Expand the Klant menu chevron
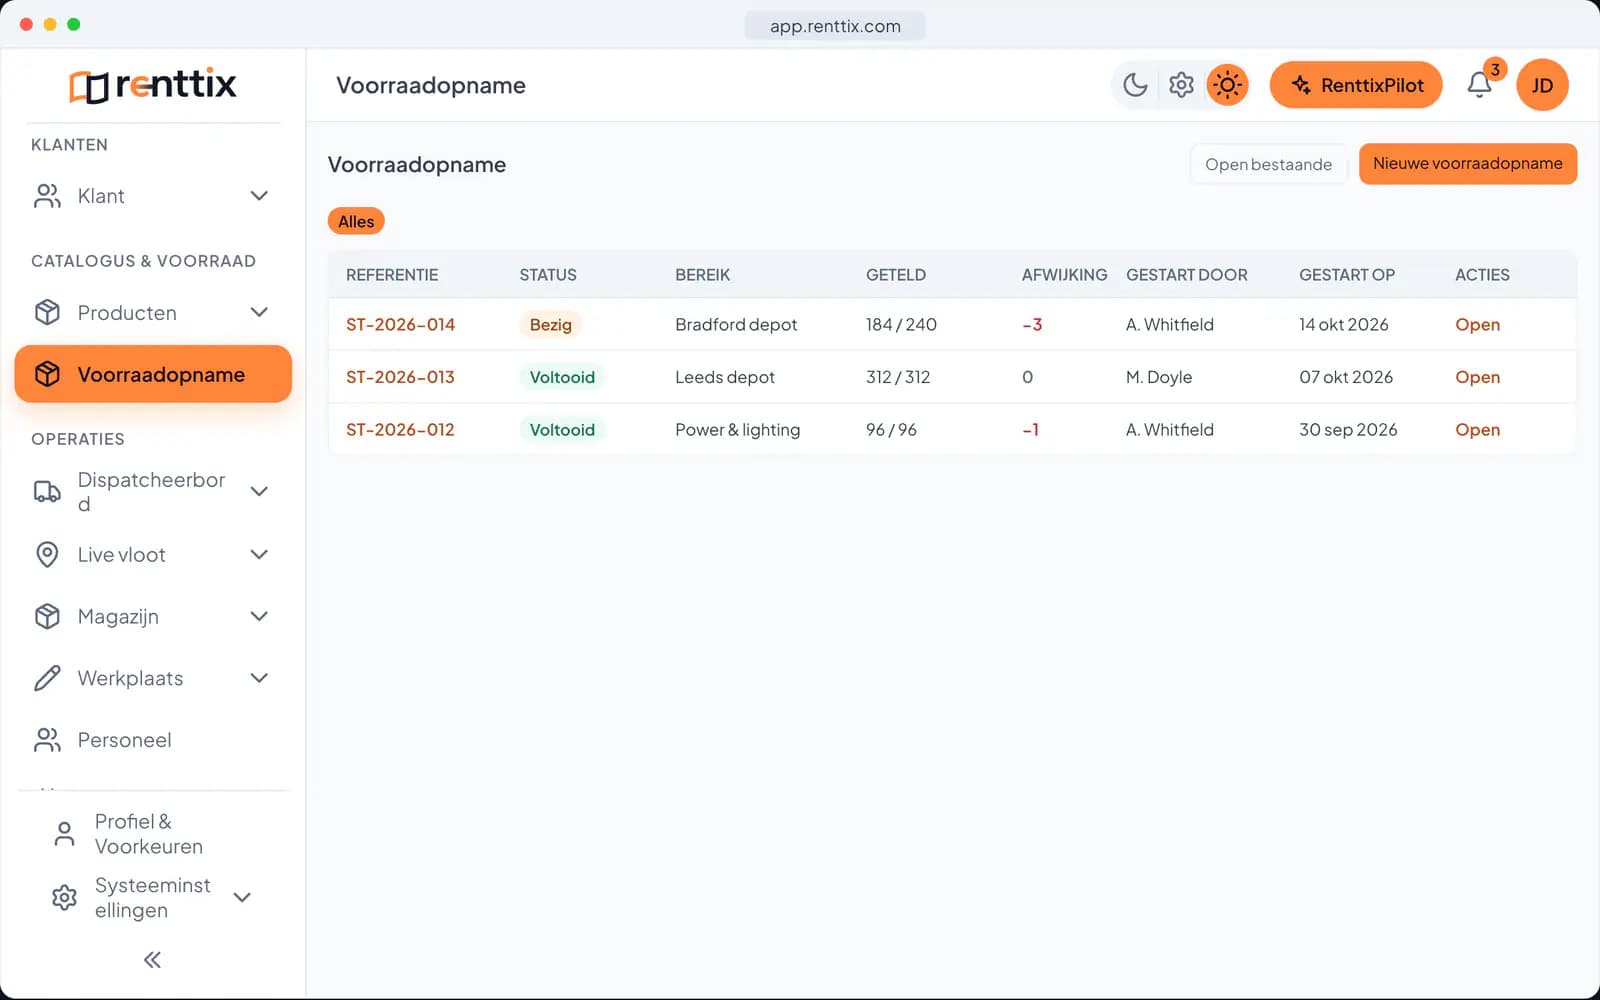This screenshot has height=1000, width=1600. coord(259,196)
